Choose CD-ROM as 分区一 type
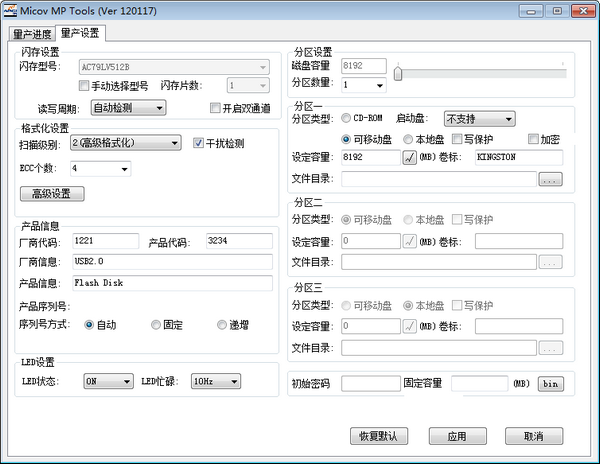Image resolution: width=600 pixels, height=464 pixels. pyautogui.click(x=347, y=119)
